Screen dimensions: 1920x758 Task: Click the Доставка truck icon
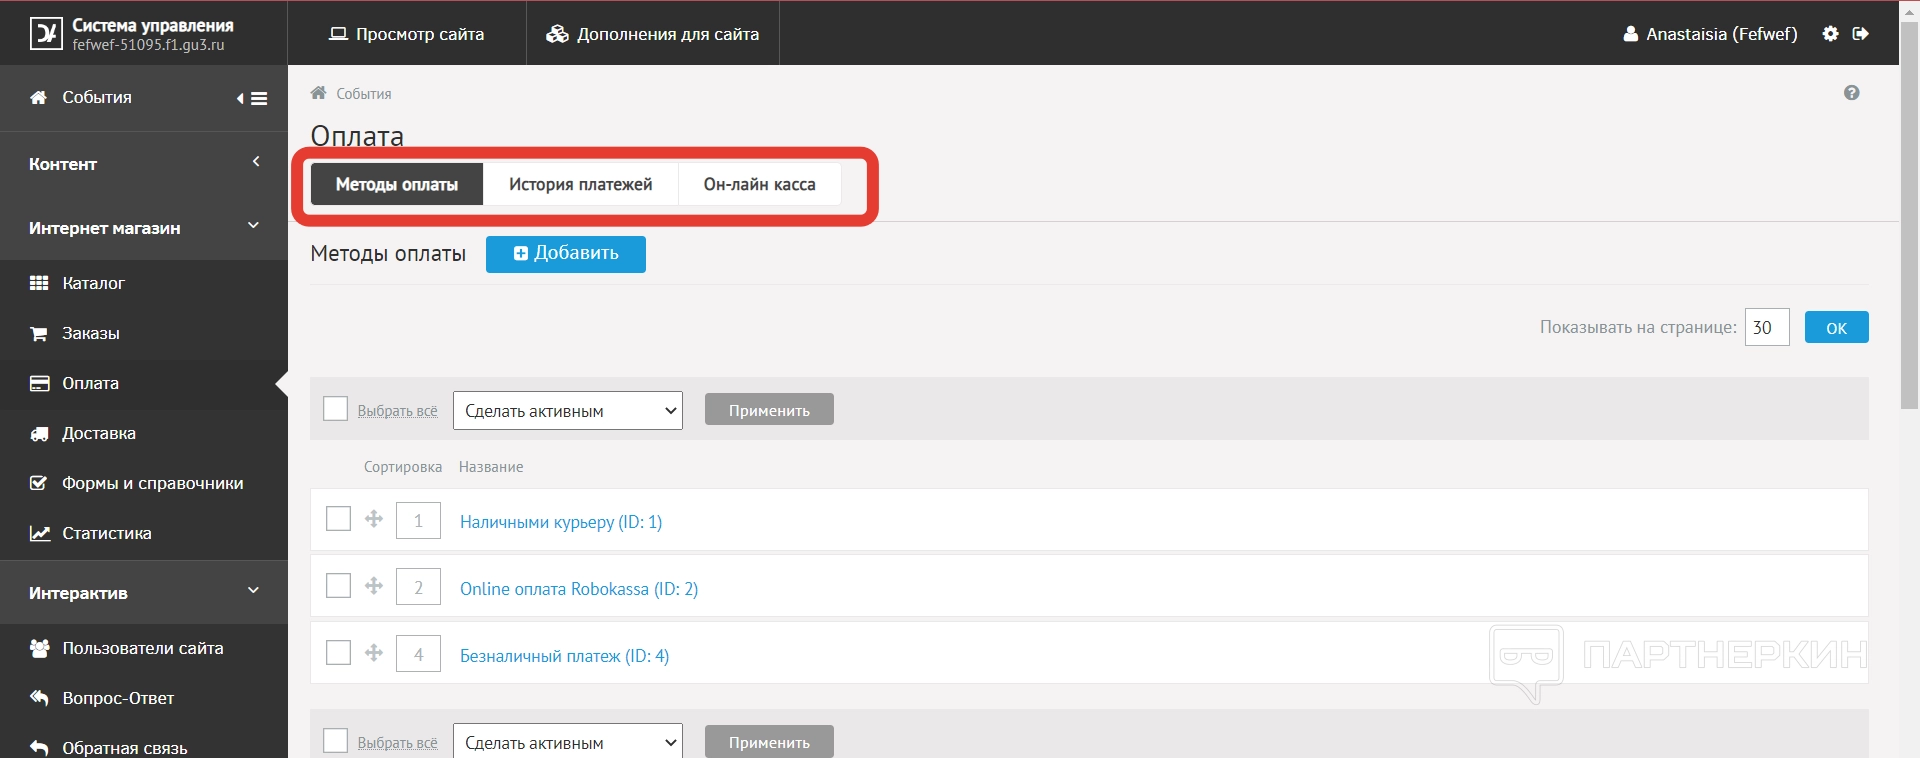[x=39, y=433]
